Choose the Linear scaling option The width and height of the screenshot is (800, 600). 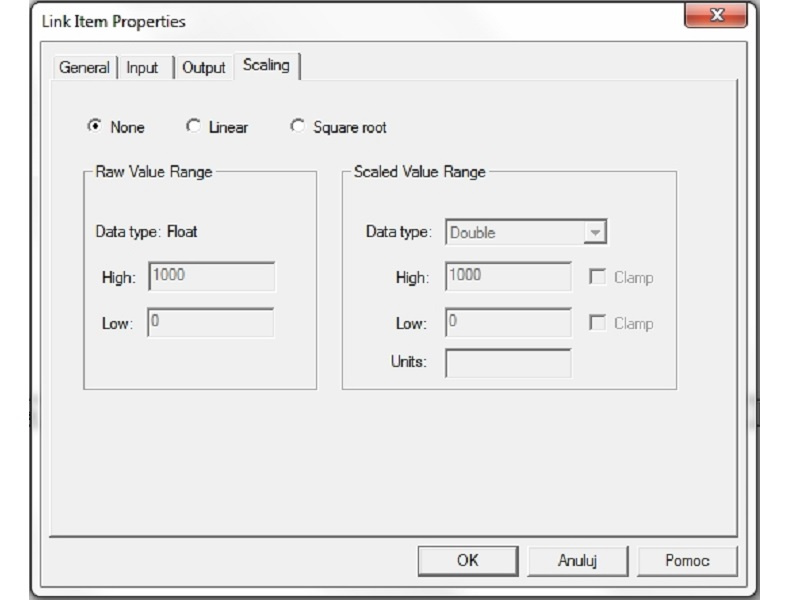pos(194,127)
